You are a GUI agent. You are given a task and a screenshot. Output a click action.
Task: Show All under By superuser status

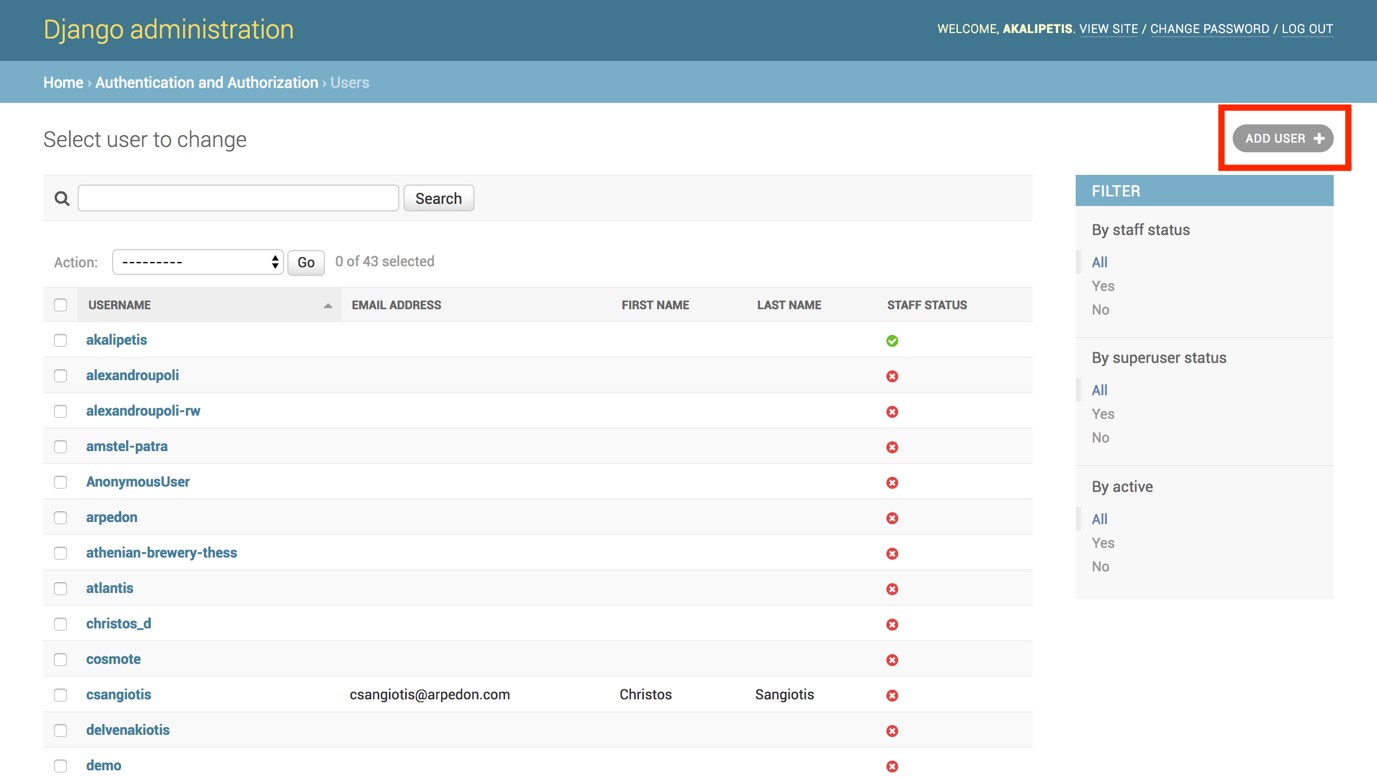1099,390
